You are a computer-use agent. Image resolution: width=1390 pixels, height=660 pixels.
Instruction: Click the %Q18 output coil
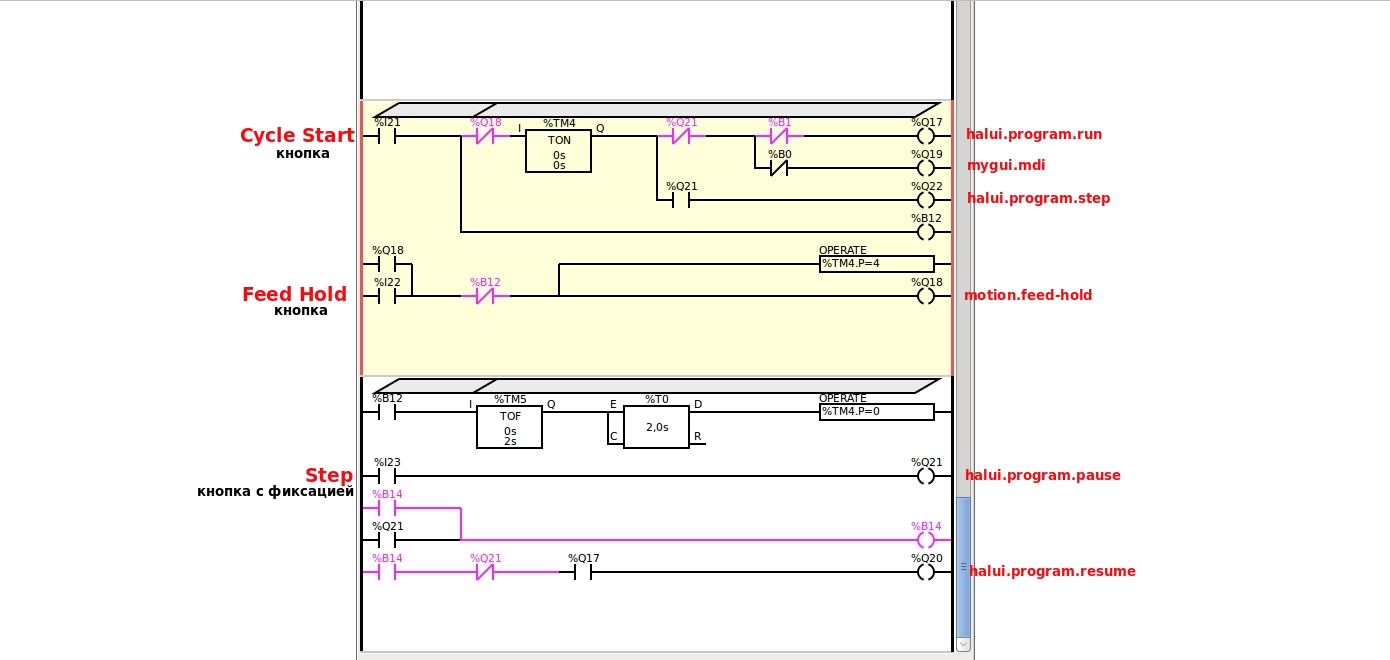pos(926,296)
